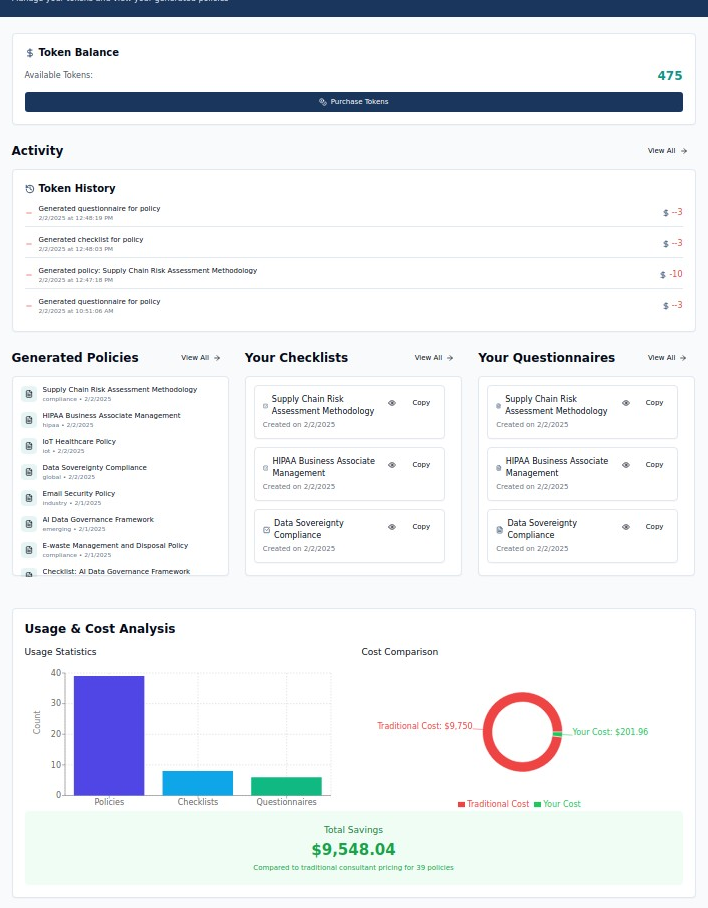Open HIPAA Business Associate Management policy
708x908 pixels.
click(x=120, y=420)
